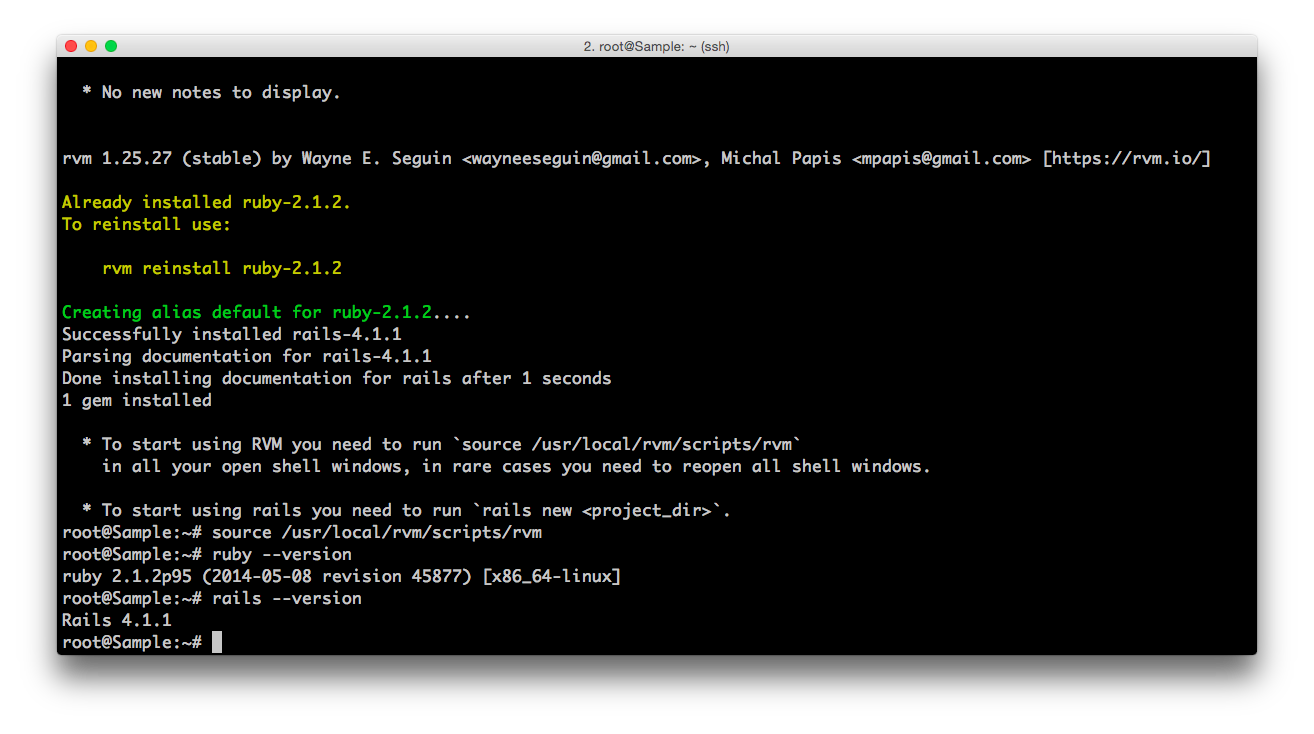Click the terminal cursor block at the prompt
This screenshot has height=734, width=1314.
pyautogui.click(x=217, y=642)
